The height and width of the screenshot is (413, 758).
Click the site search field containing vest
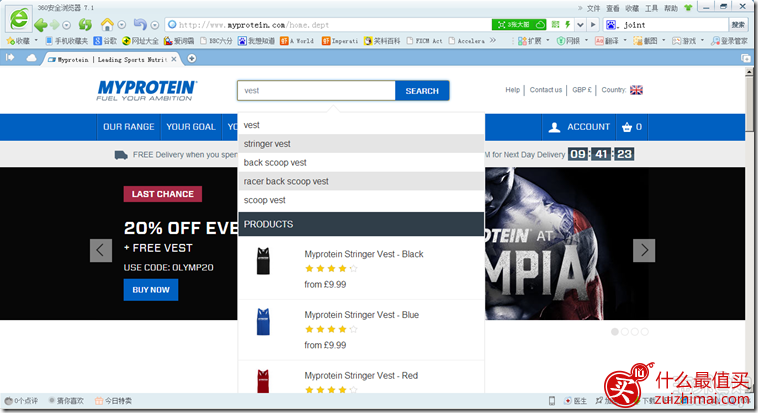[316, 90]
